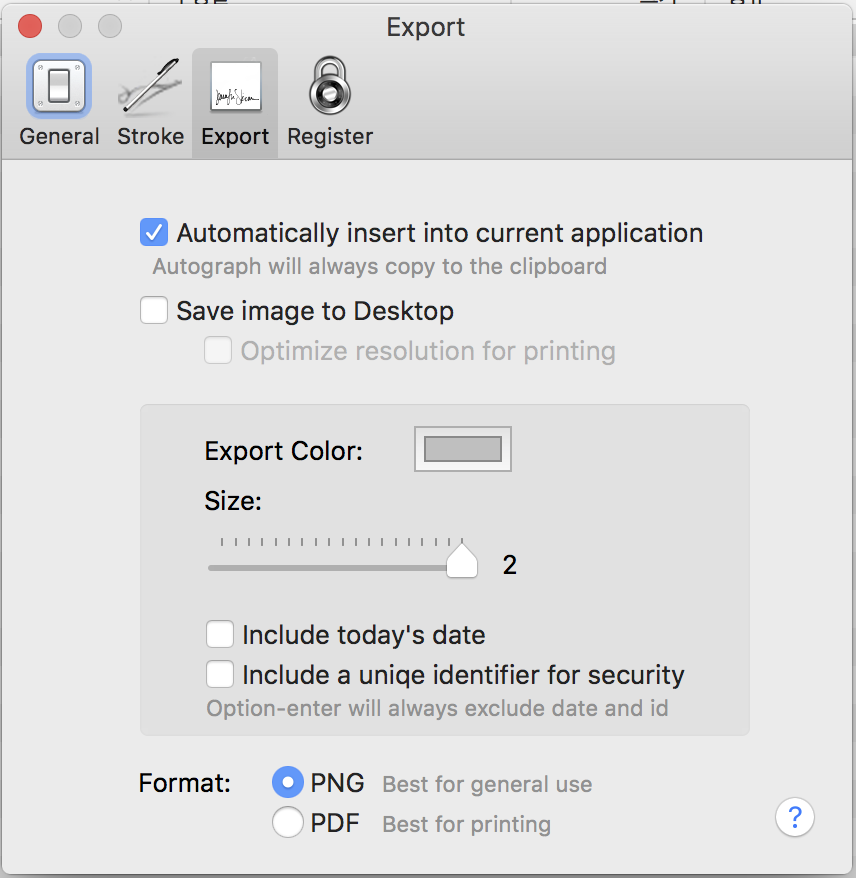This screenshot has height=878, width=856.
Task: Select the PNG format radio button
Action: (289, 783)
